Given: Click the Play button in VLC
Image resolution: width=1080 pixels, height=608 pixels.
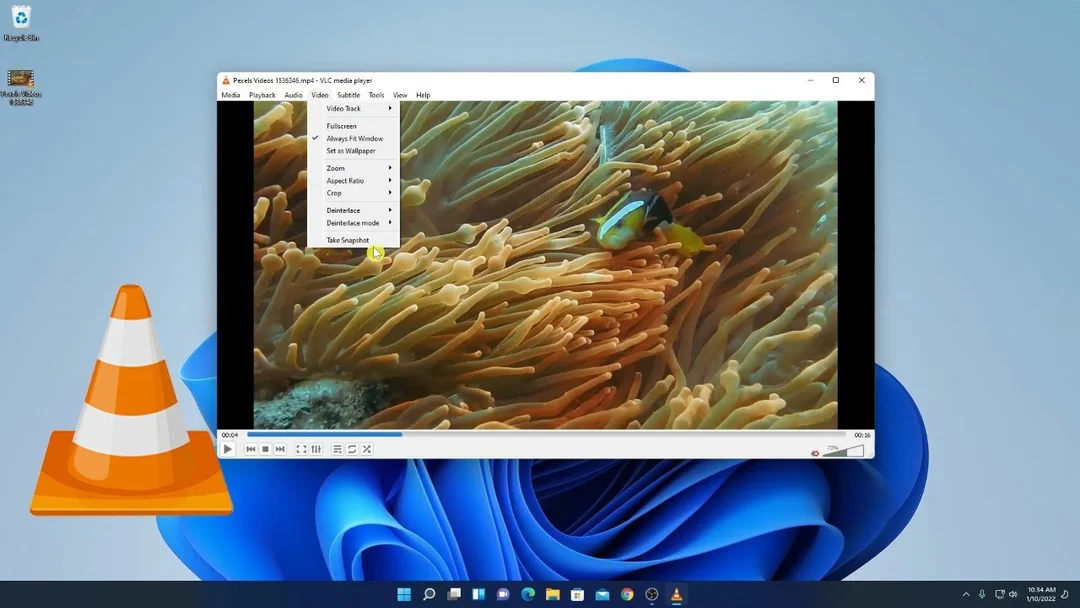Looking at the screenshot, I should 227,449.
